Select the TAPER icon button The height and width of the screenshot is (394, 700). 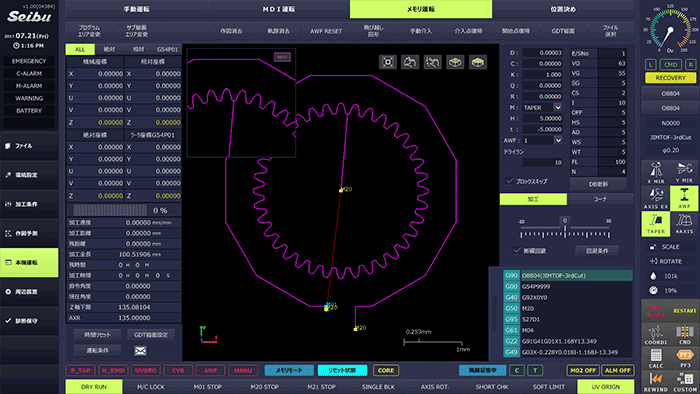(x=655, y=224)
